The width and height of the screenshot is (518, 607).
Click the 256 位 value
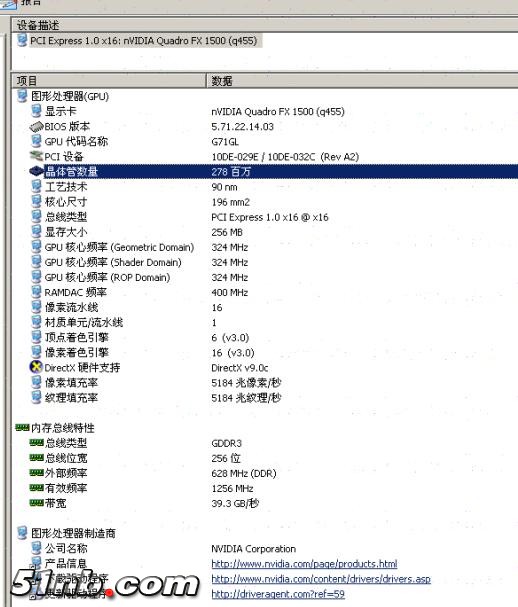[226, 458]
